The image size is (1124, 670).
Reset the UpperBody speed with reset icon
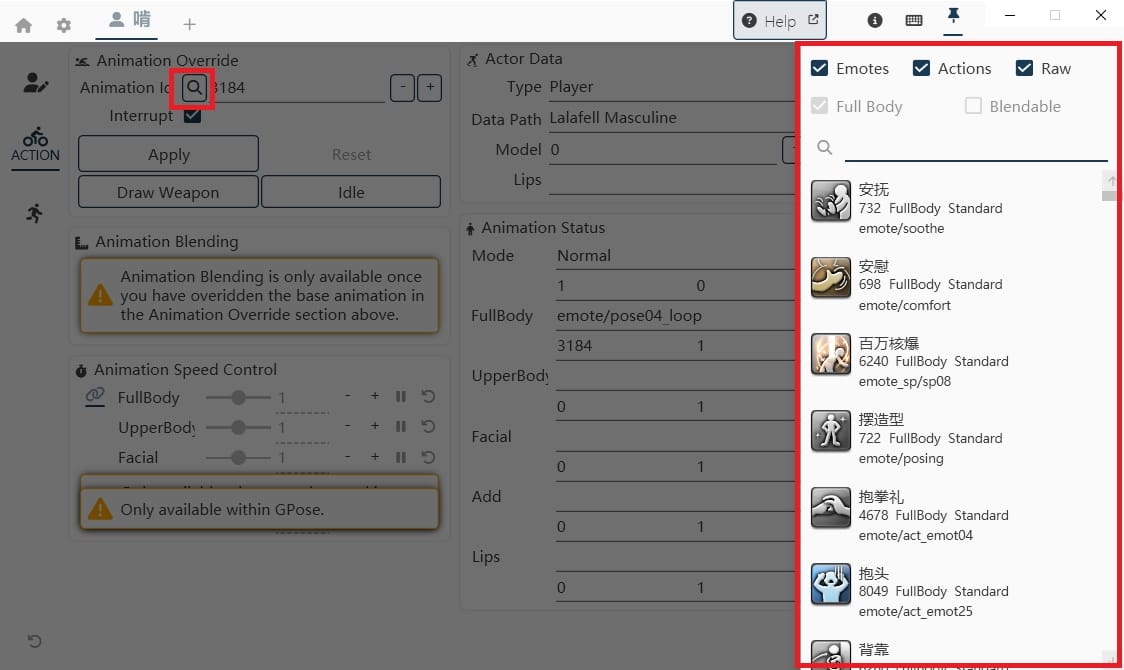[428, 426]
